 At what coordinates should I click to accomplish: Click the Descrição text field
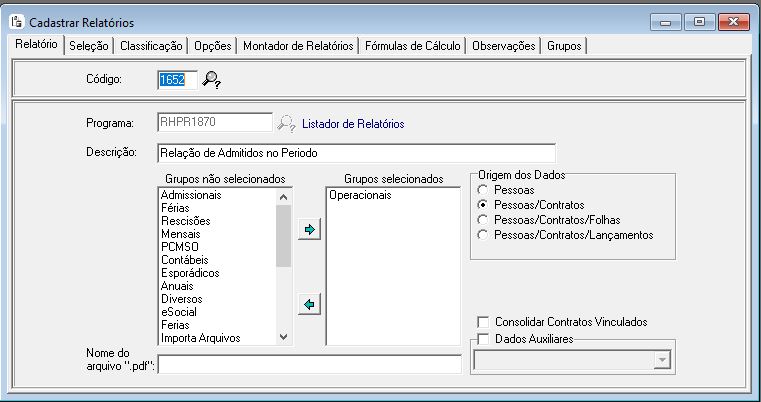pyautogui.click(x=355, y=153)
